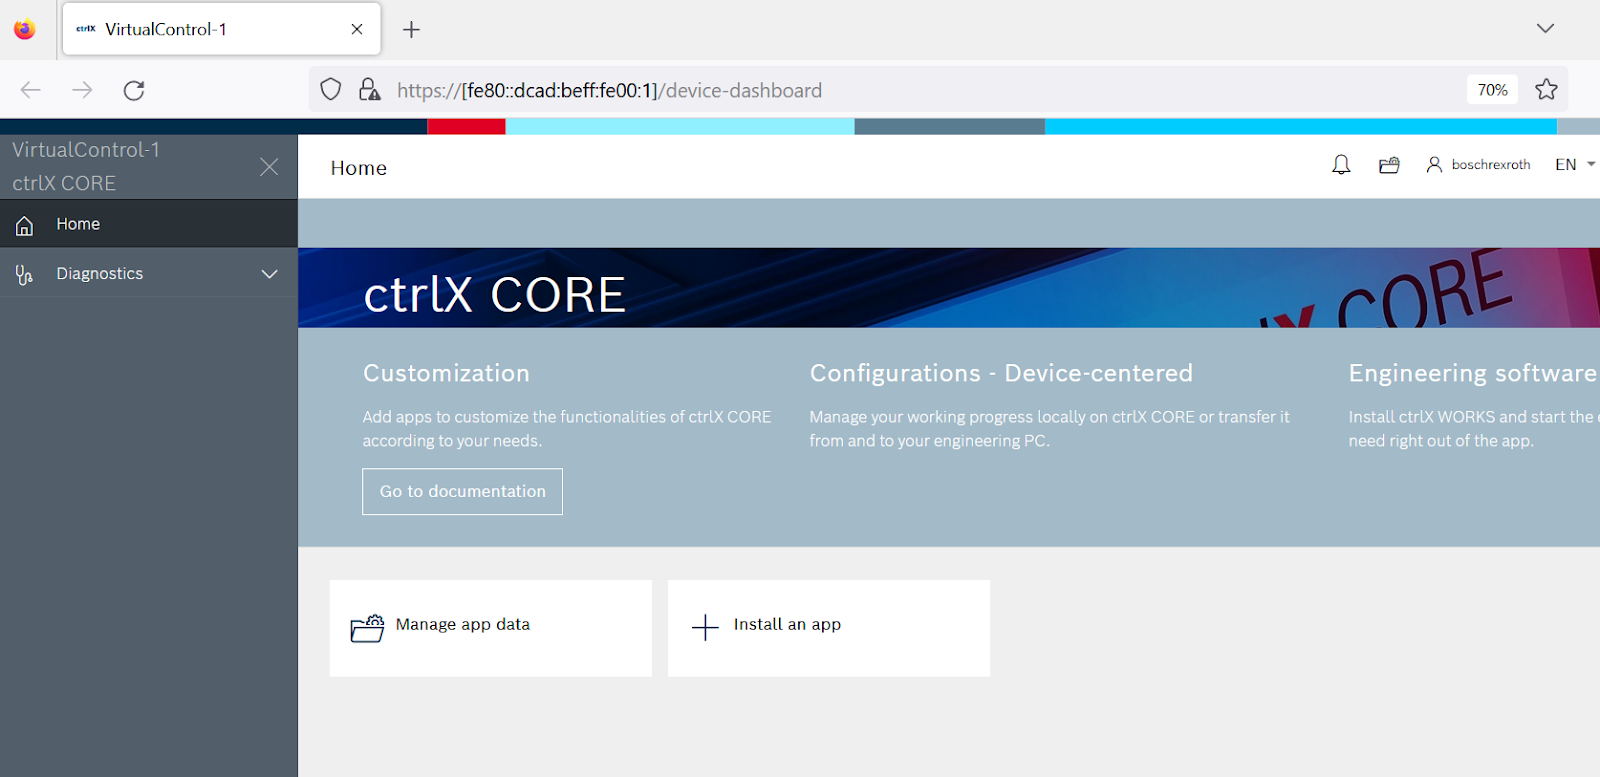This screenshot has width=1600, height=777.
Task: Click the 70% zoom level indicator
Action: pyautogui.click(x=1492, y=90)
